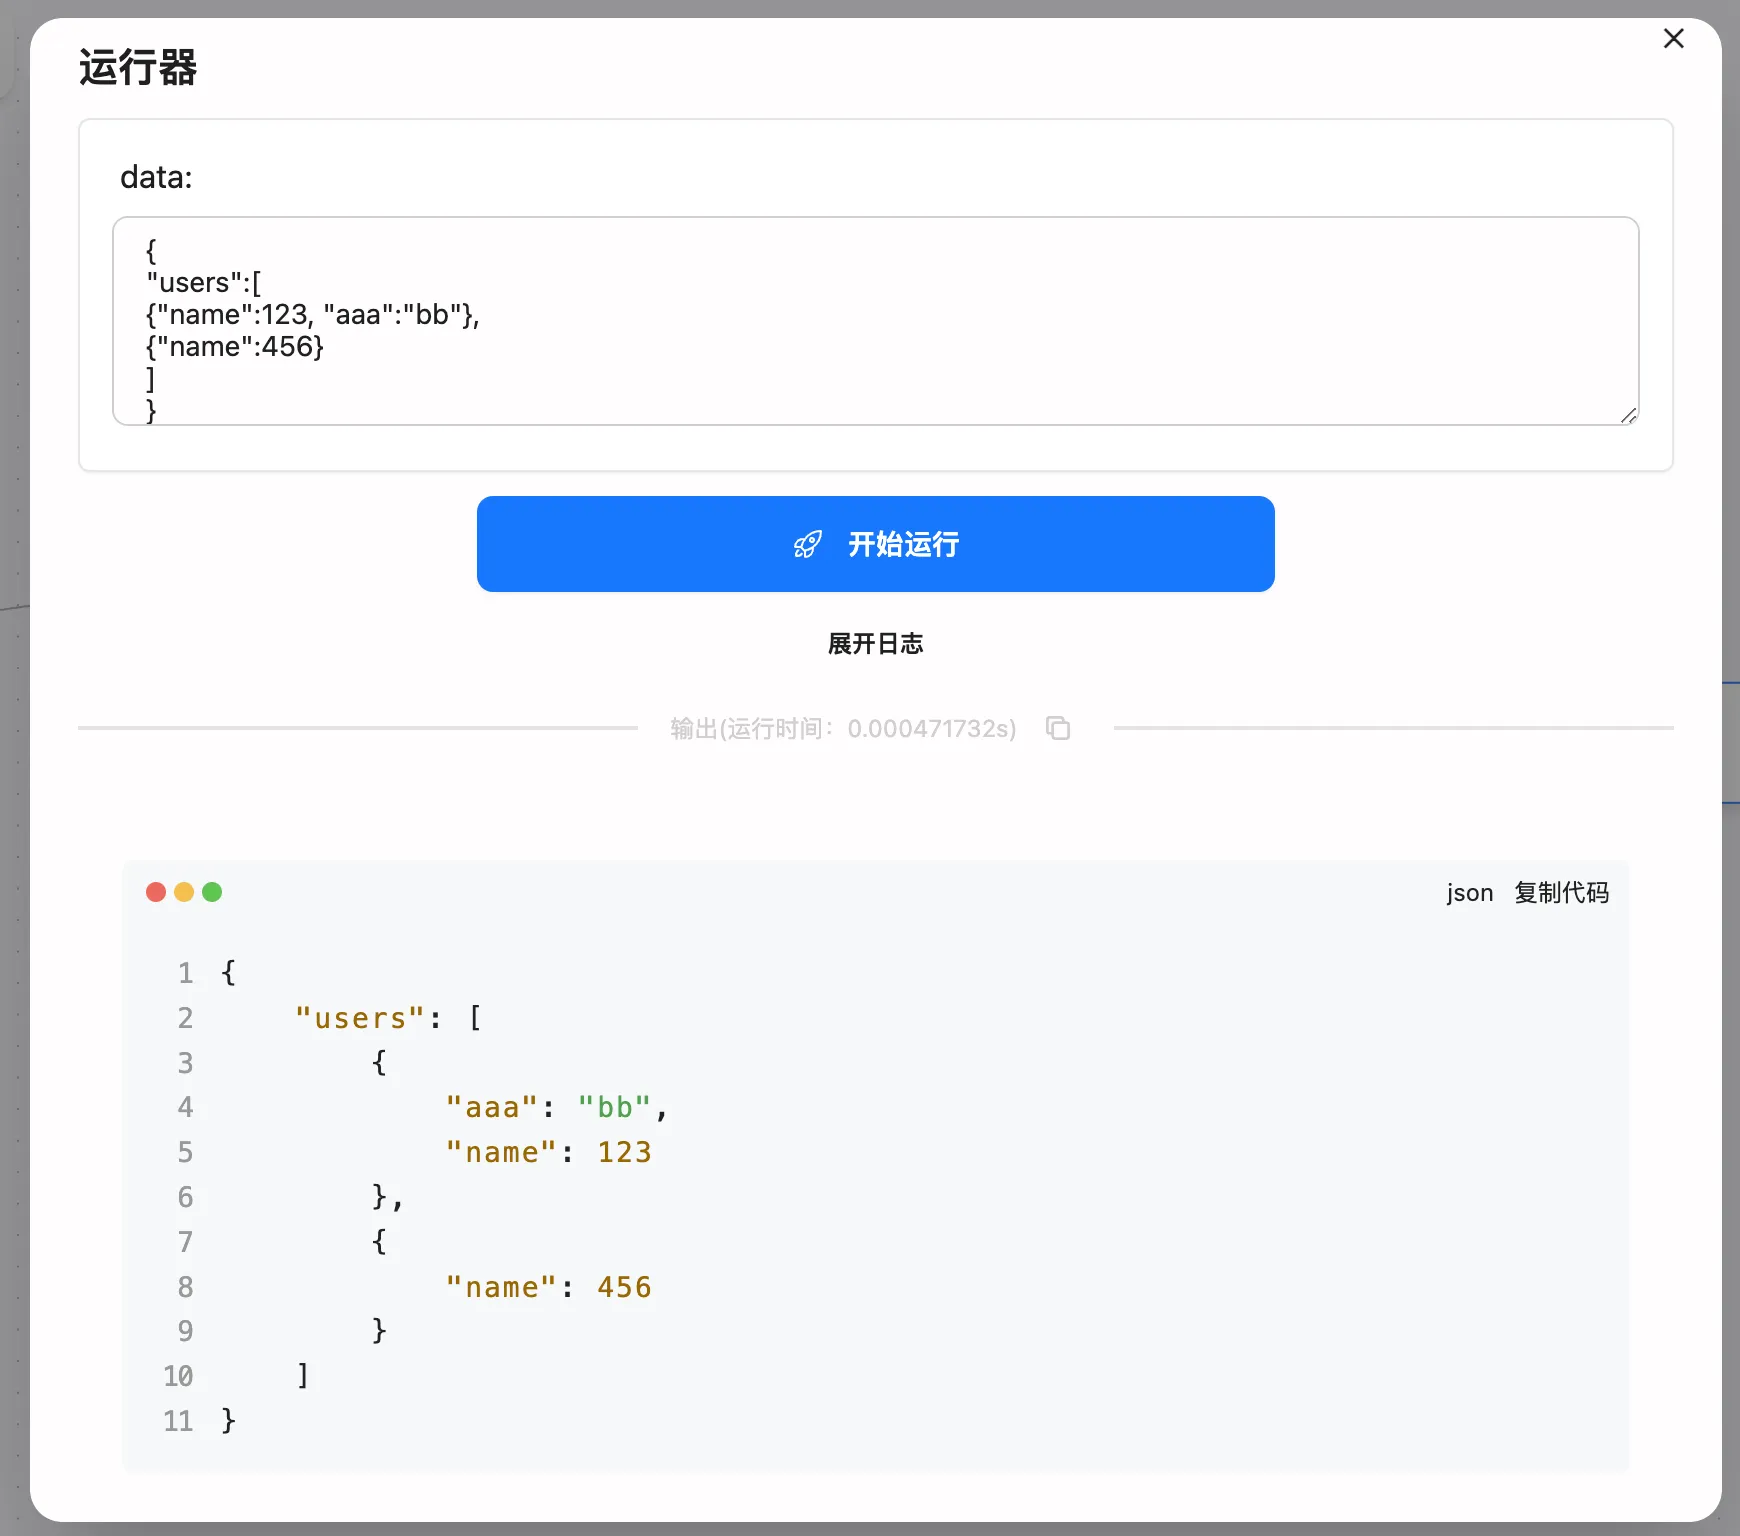This screenshot has height=1536, width=1740.
Task: Click line number 10 in the code block
Action: [x=178, y=1376]
